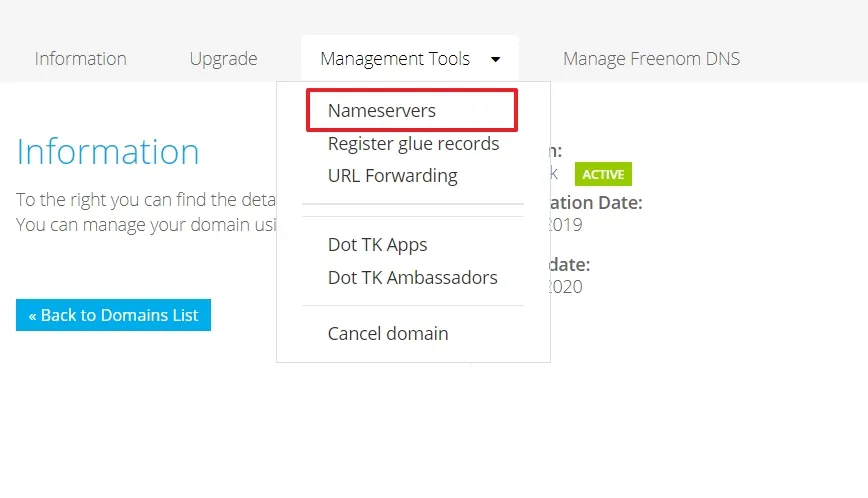Click the large blue Information heading

pyautogui.click(x=107, y=152)
